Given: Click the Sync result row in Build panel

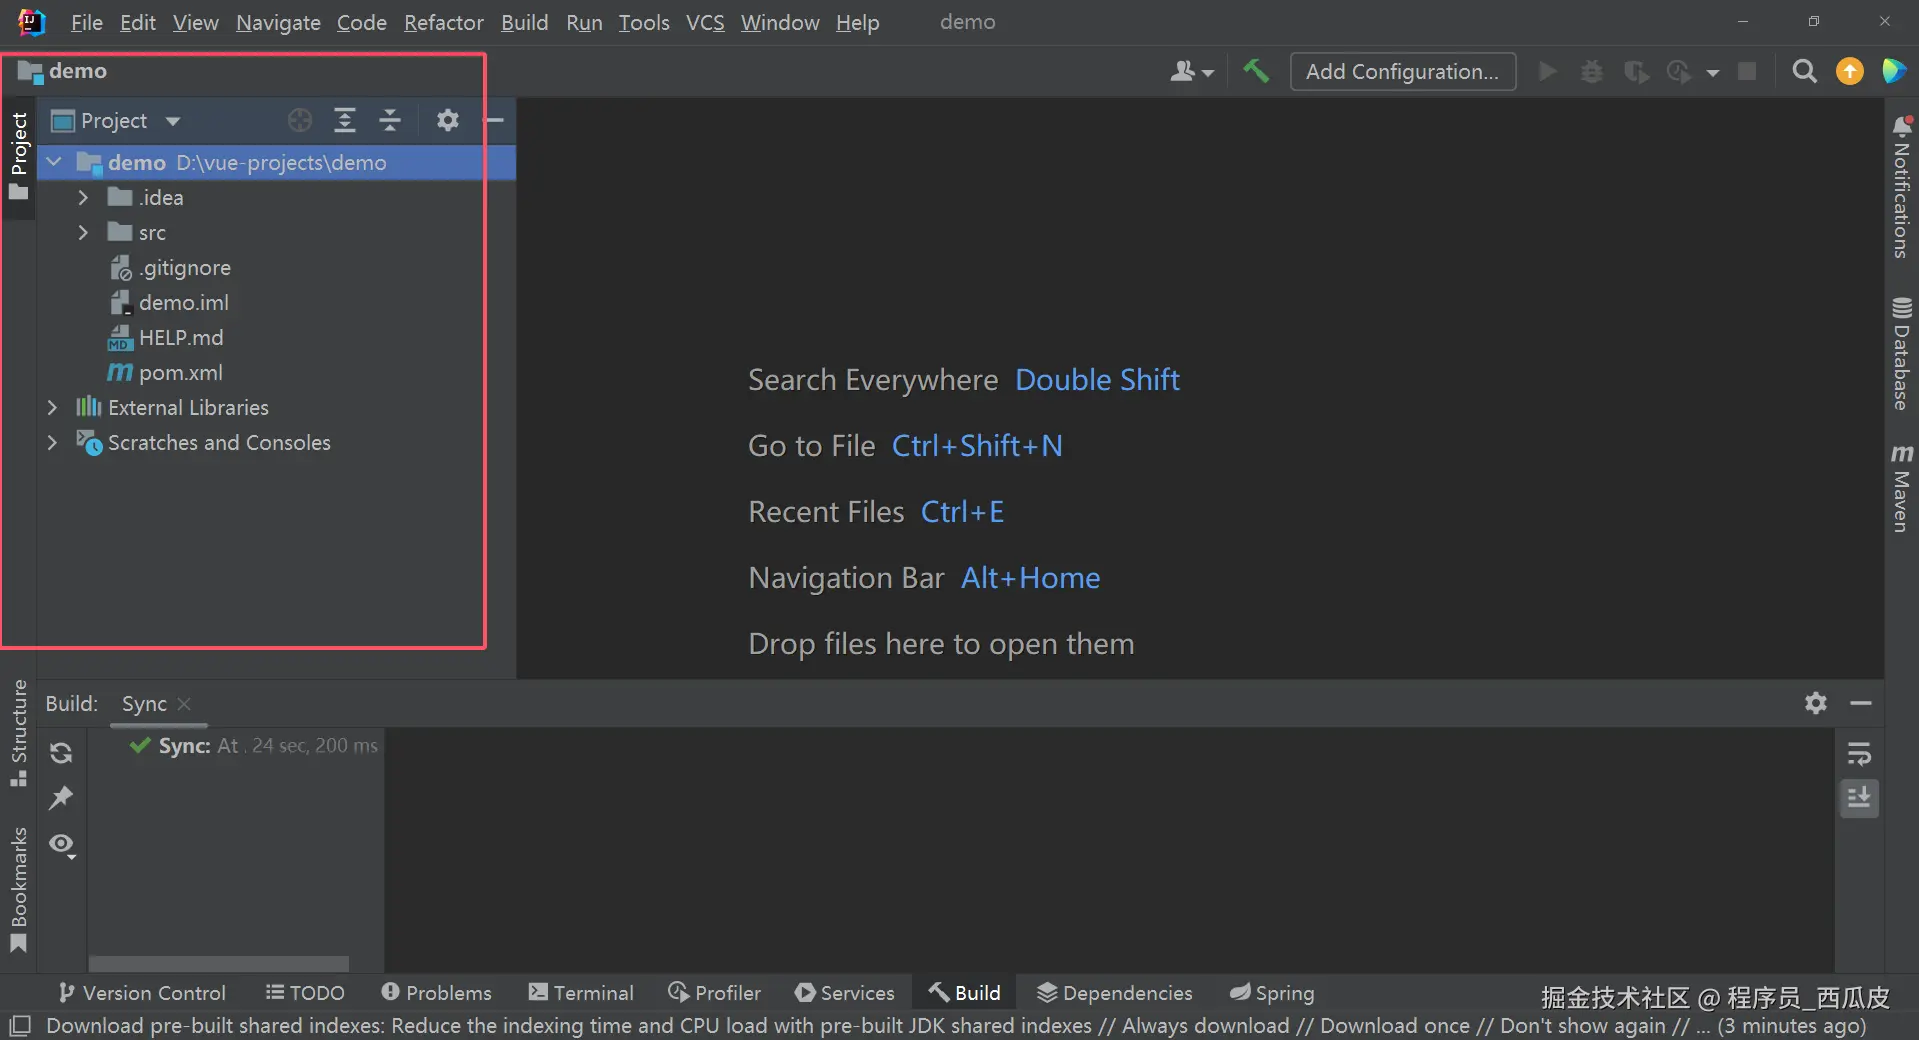Looking at the screenshot, I should coord(254,746).
